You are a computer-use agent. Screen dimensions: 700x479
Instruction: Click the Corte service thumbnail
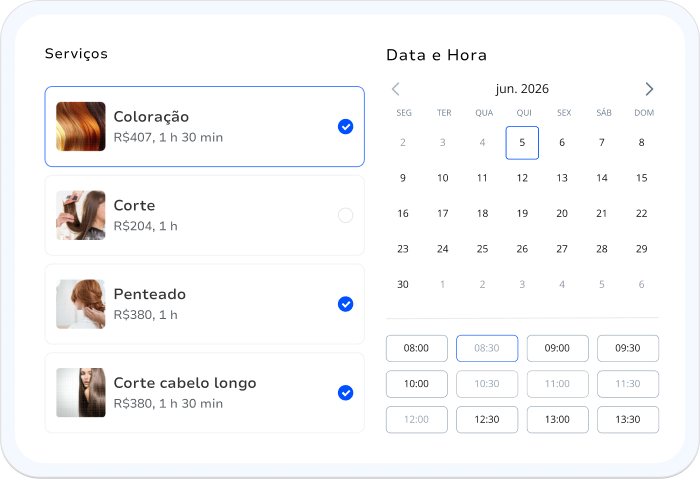point(81,215)
